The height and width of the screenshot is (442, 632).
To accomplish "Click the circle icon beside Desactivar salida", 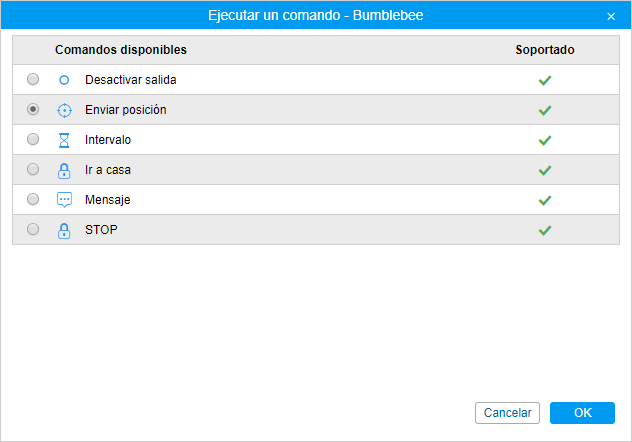I will (64, 80).
